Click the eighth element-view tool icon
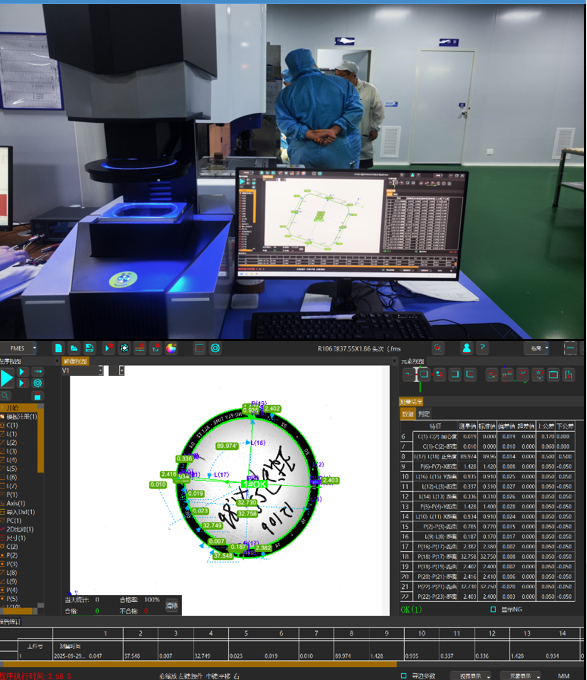The width and height of the screenshot is (587, 680). 523,375
